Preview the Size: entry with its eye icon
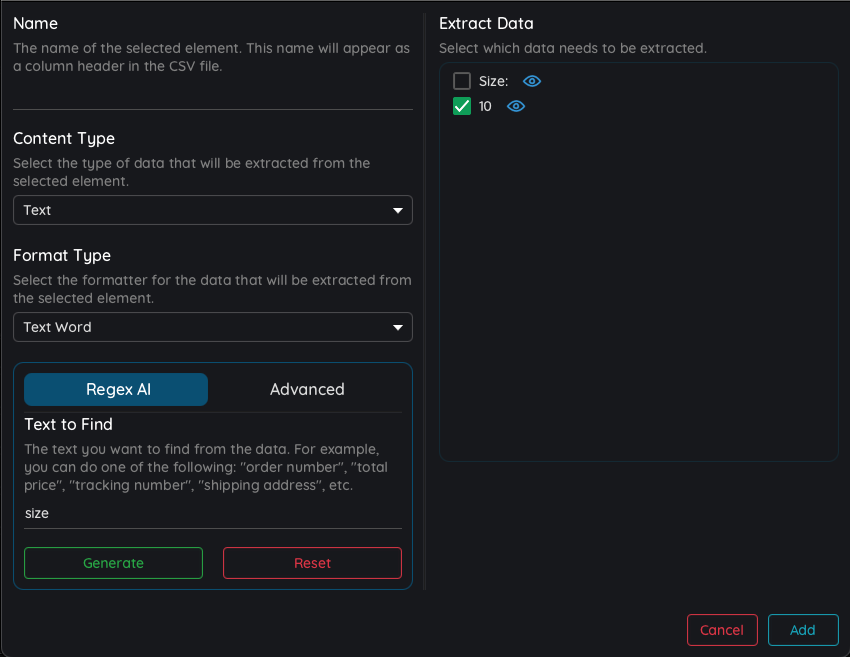Screen dimensions: 850x657 532,81
